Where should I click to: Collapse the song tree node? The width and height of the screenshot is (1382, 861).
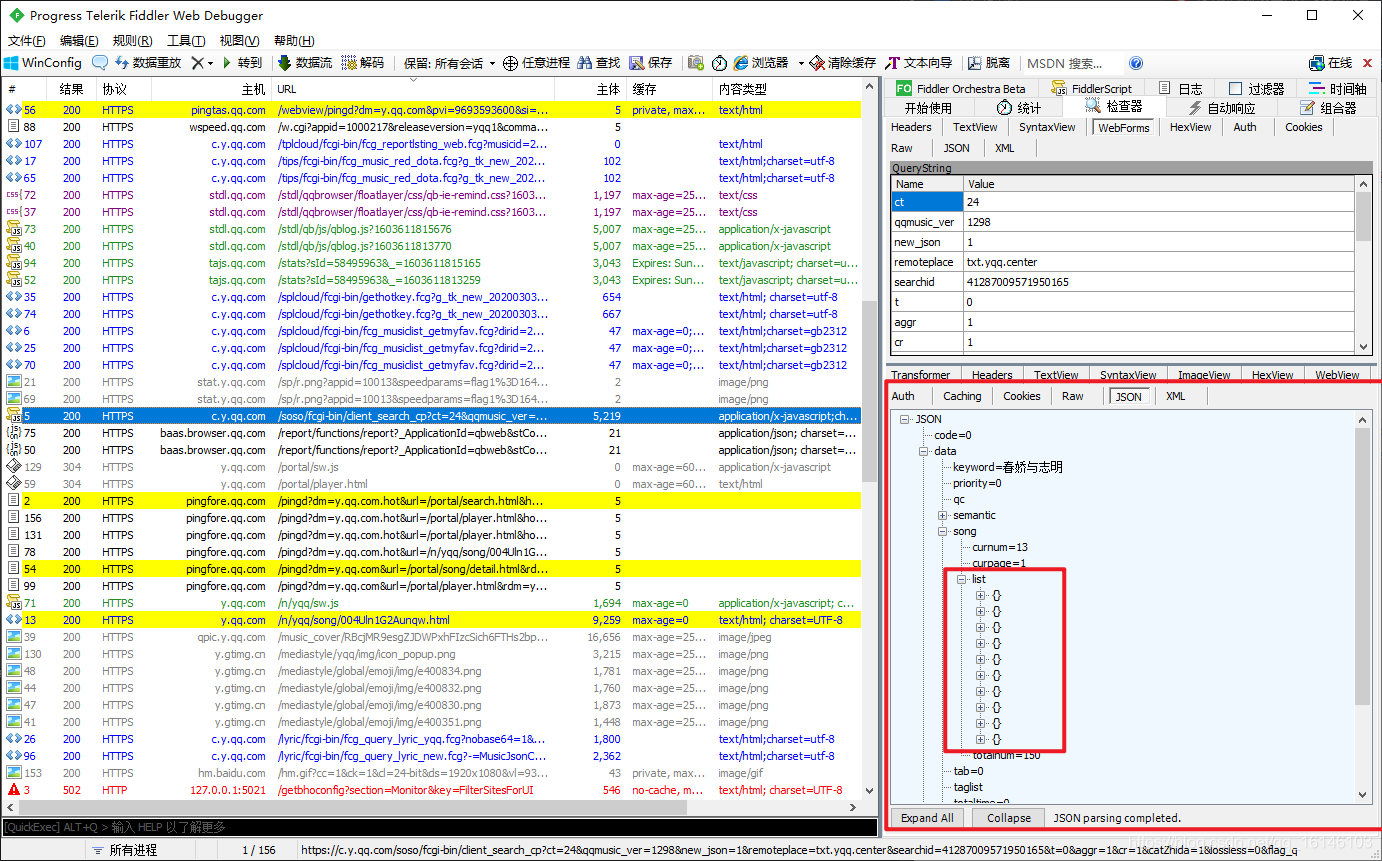coord(943,531)
